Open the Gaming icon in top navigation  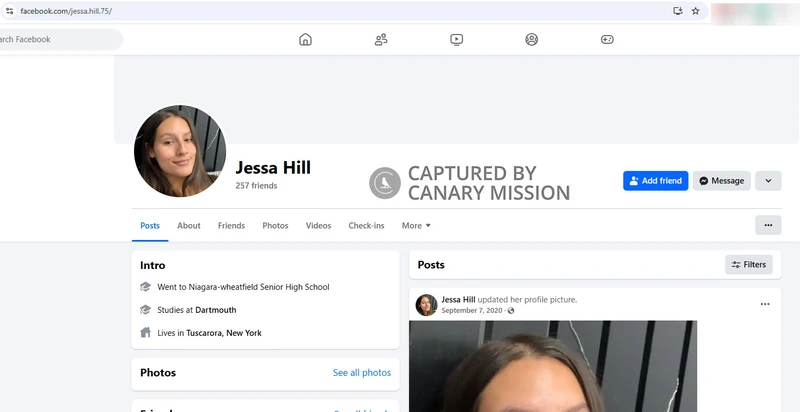tap(607, 40)
